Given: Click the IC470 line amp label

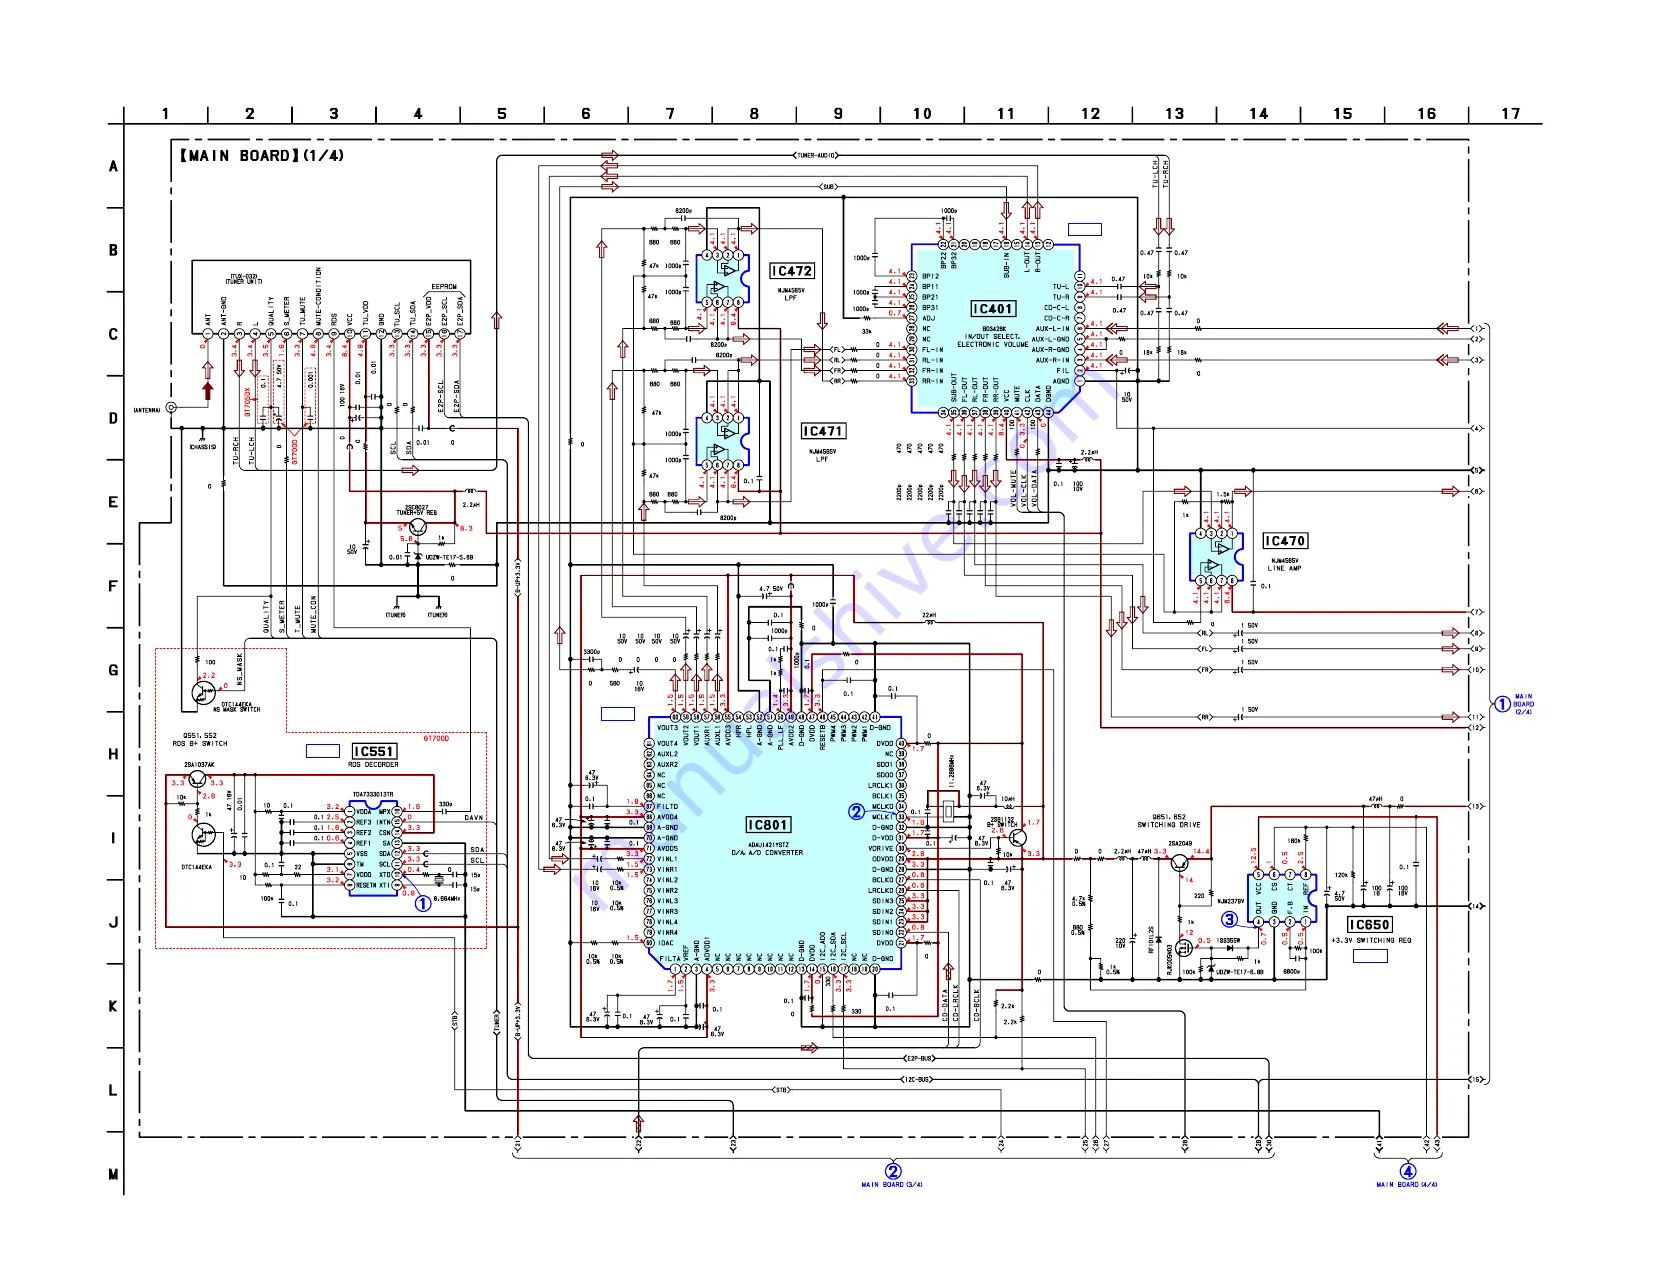Looking at the screenshot, I should [x=1285, y=541].
